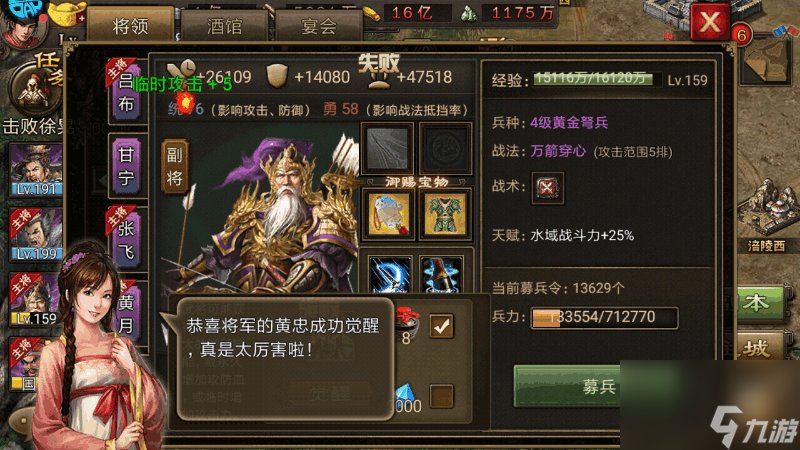Screen dimensions: 800x450
Task: Click the 兵力 troop strength bar
Action: 604,317
